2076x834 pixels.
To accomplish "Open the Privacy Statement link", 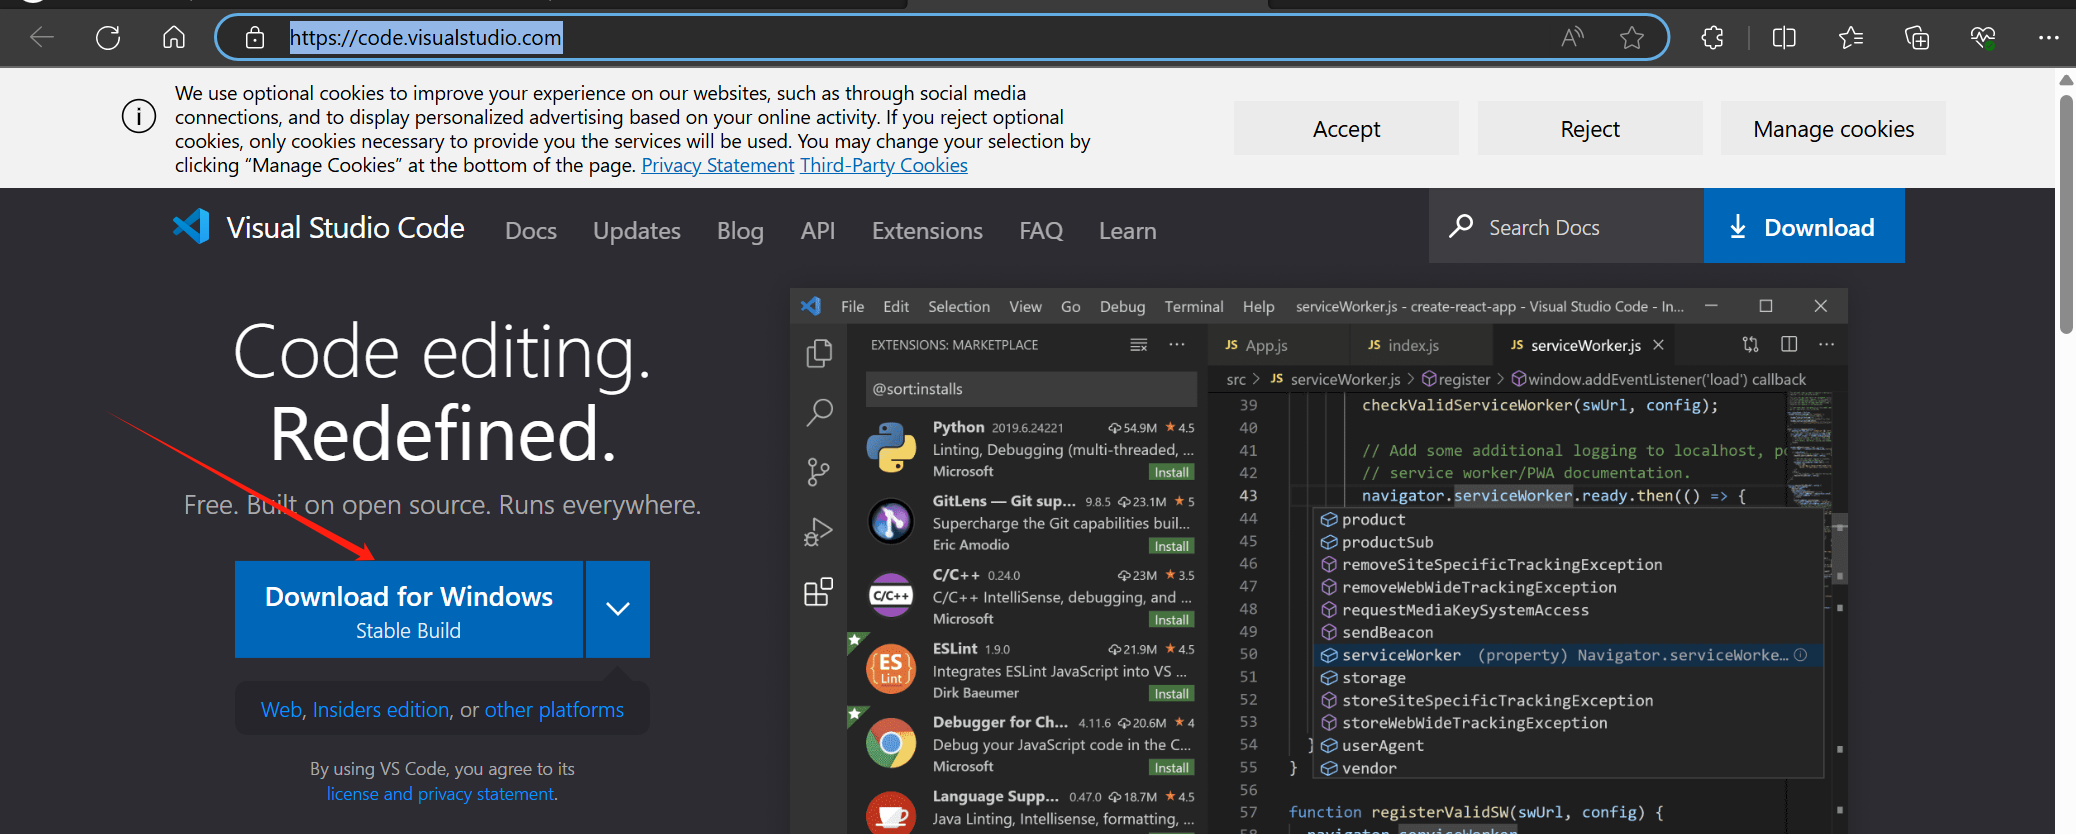I will point(718,166).
